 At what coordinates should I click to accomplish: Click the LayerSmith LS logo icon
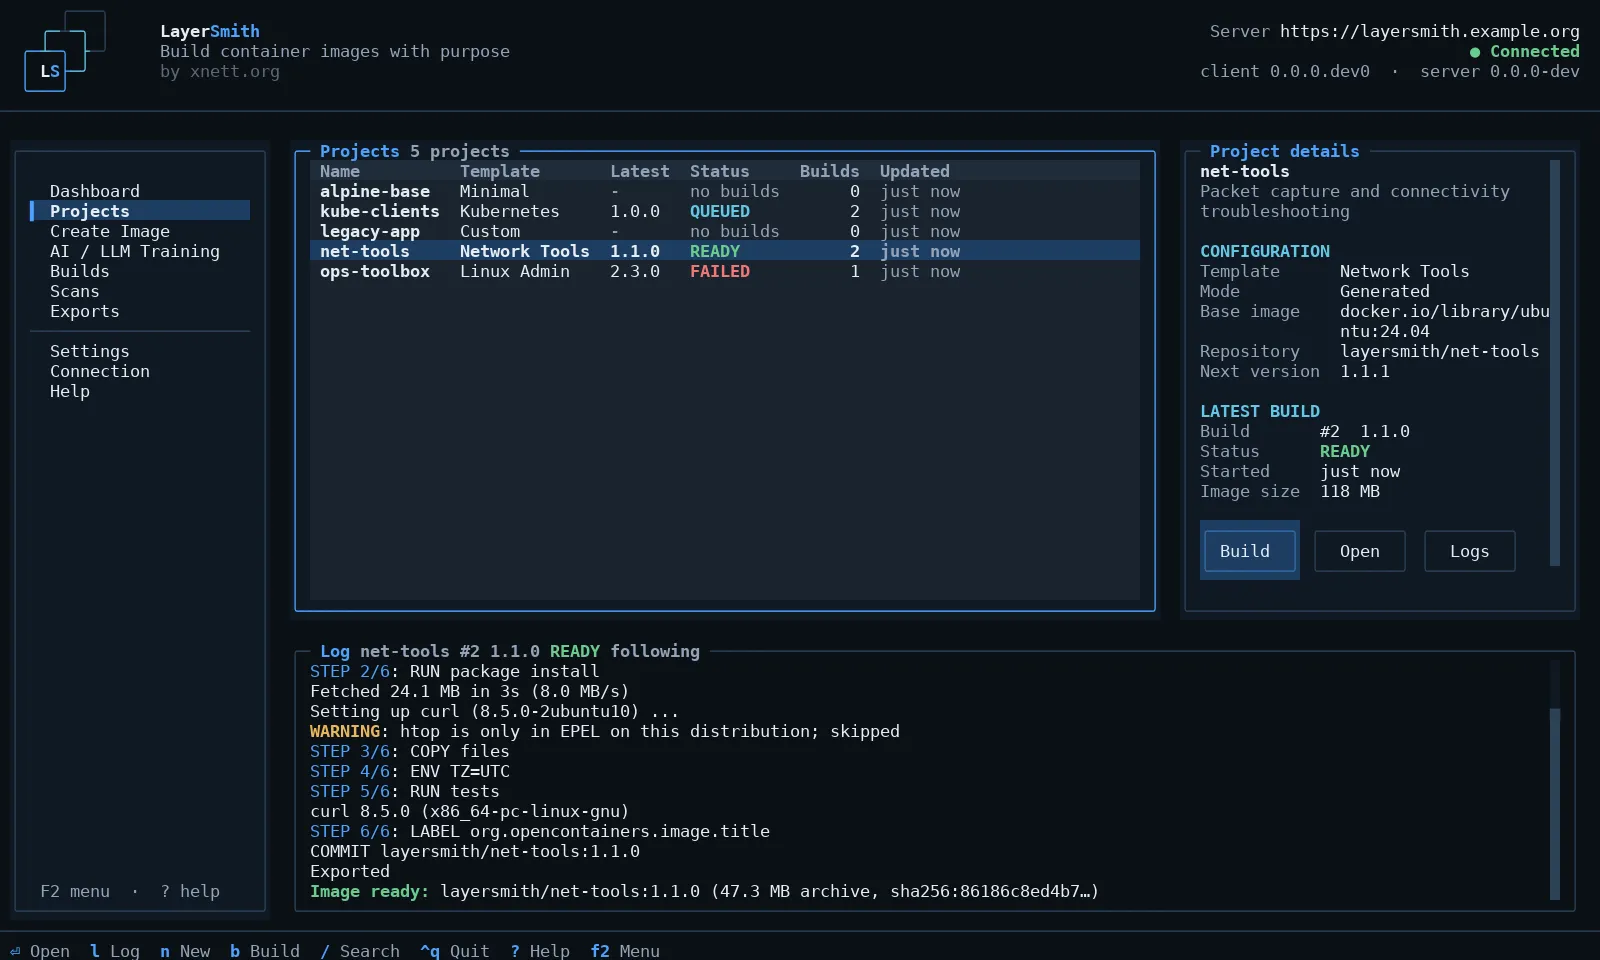coord(64,51)
